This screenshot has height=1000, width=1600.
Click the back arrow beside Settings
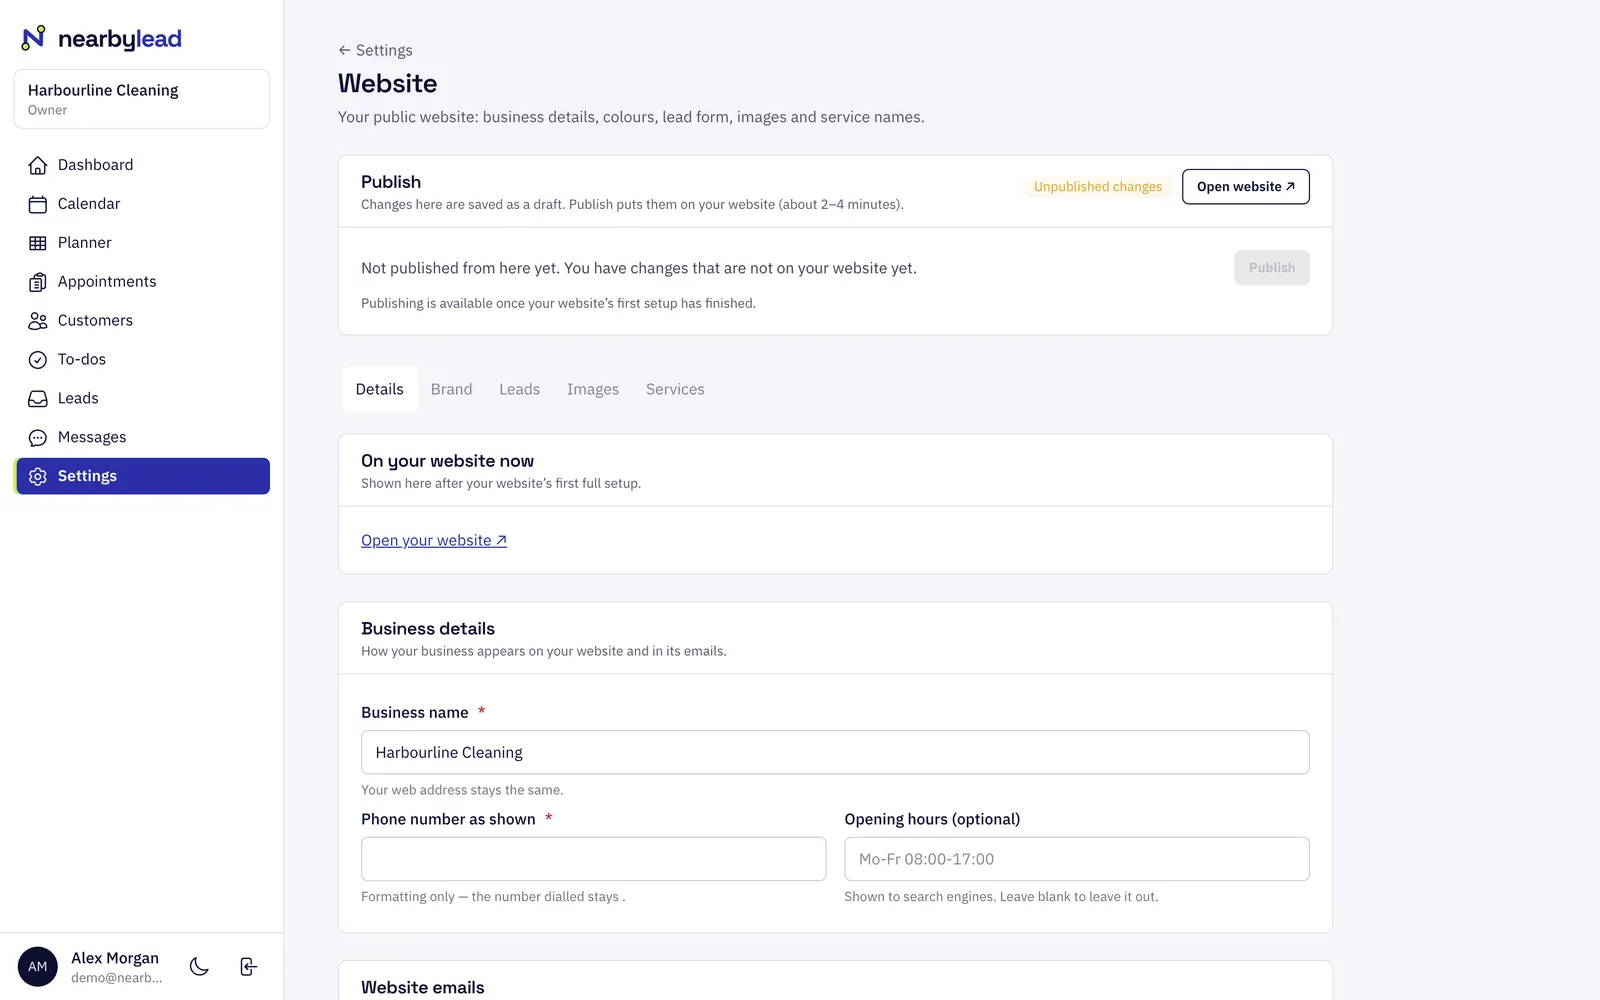(x=344, y=50)
